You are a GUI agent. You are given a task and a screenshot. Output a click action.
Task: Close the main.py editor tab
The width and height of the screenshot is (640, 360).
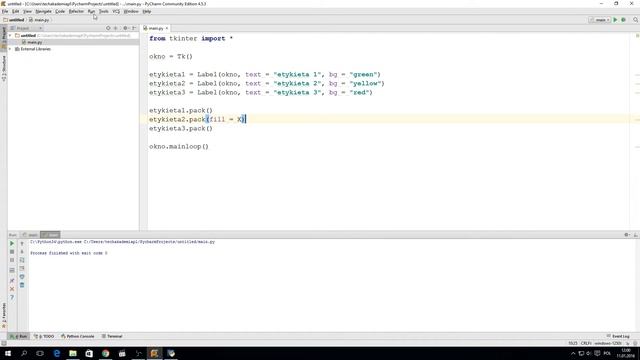point(167,28)
